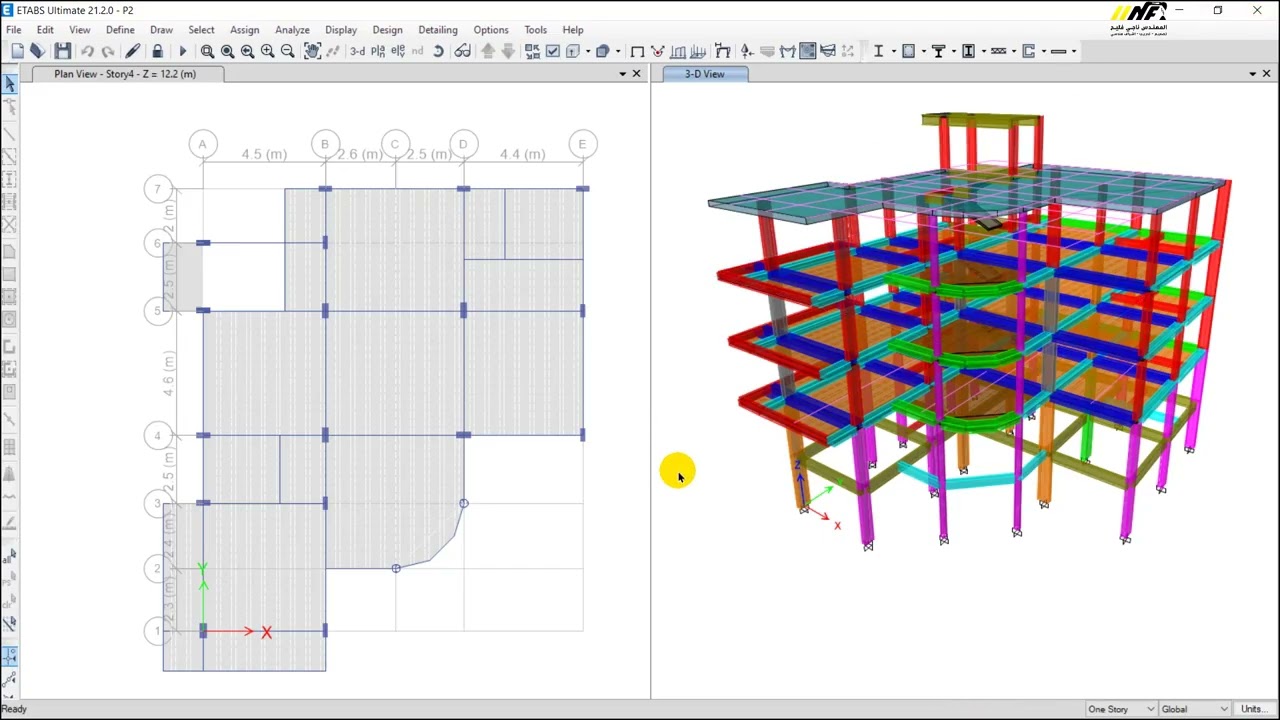Viewport: 1280px width, 720px height.
Task: Click grid bubble 7 in plan view
Action: (157, 188)
